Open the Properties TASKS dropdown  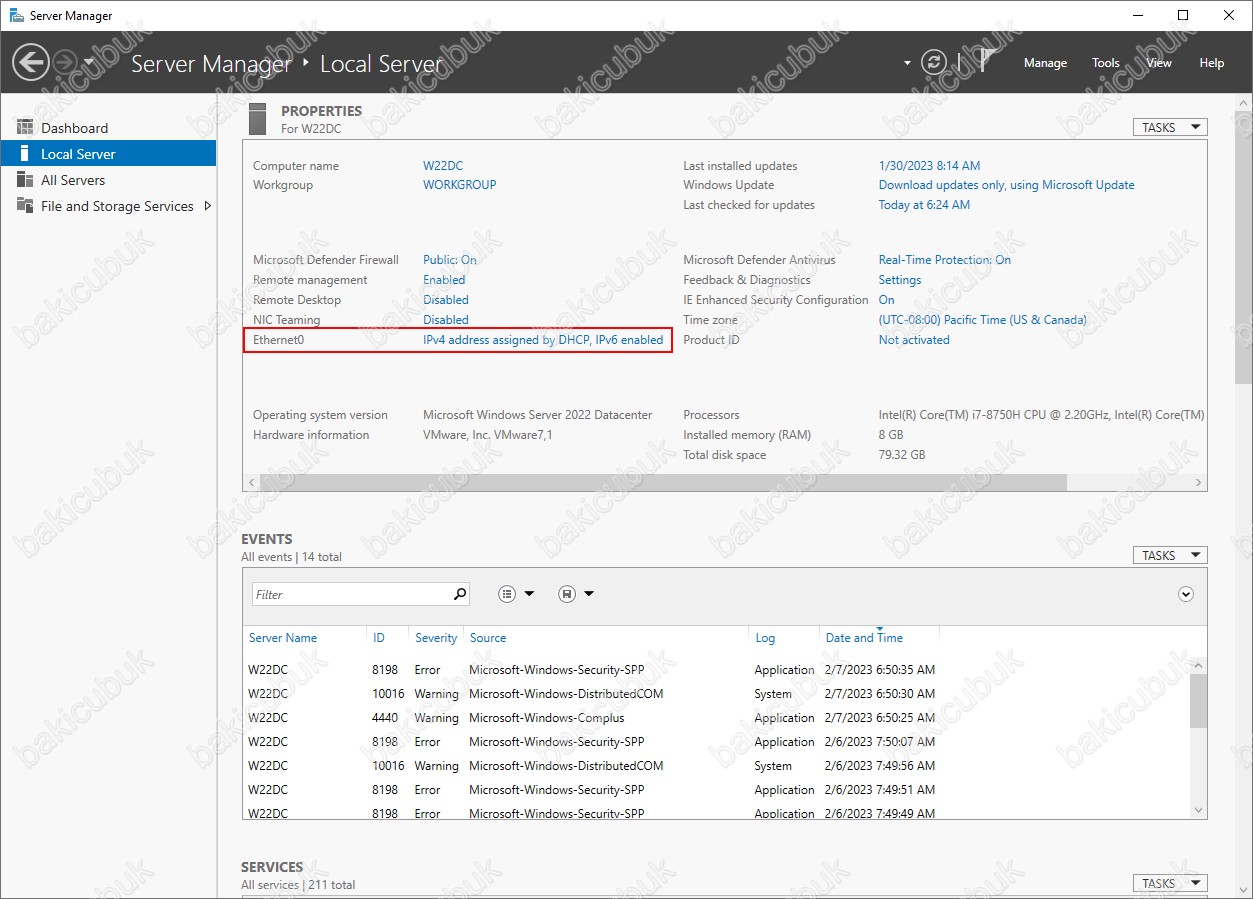(x=1169, y=127)
